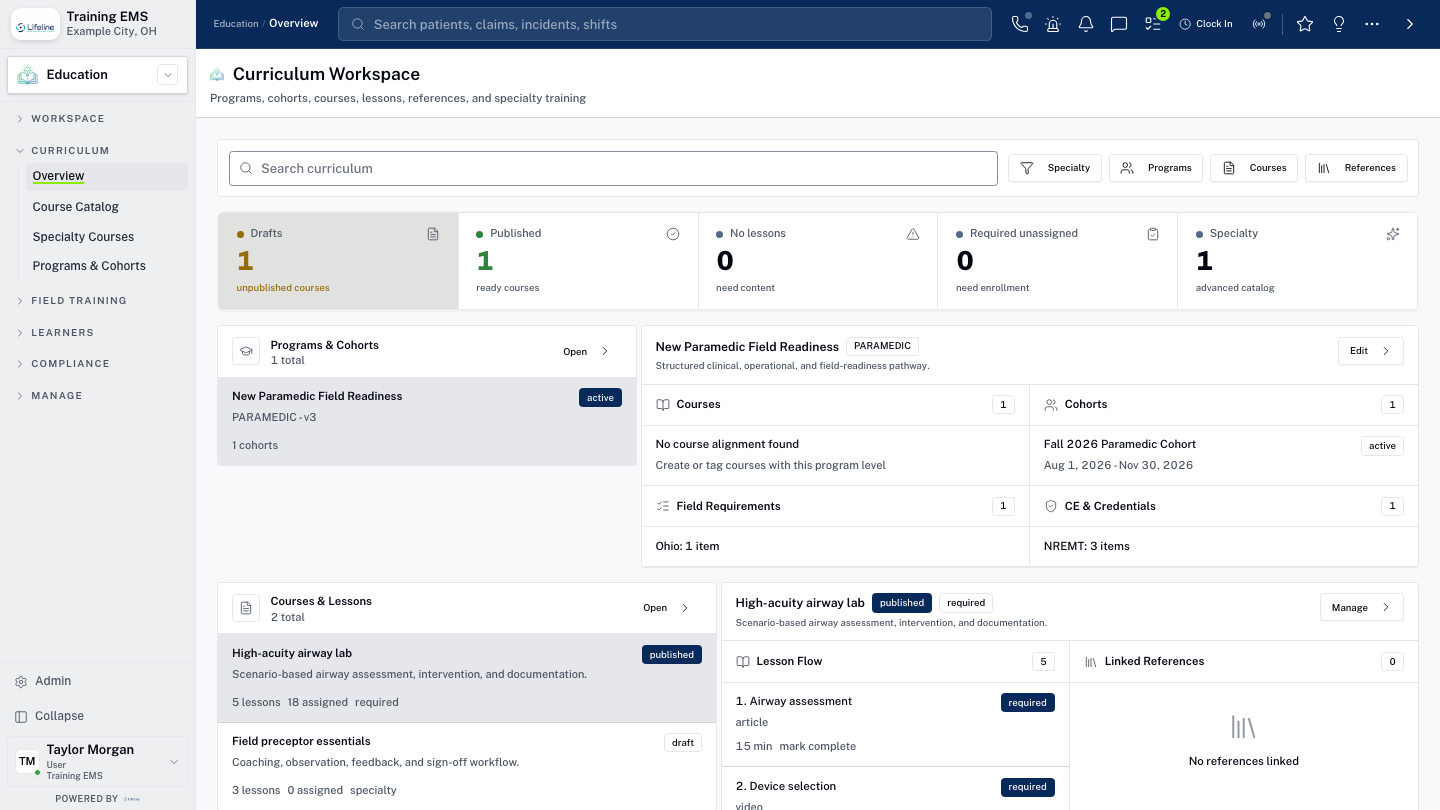The width and height of the screenshot is (1440, 810).
Task: Expand the Field Training section
Action: coord(78,300)
